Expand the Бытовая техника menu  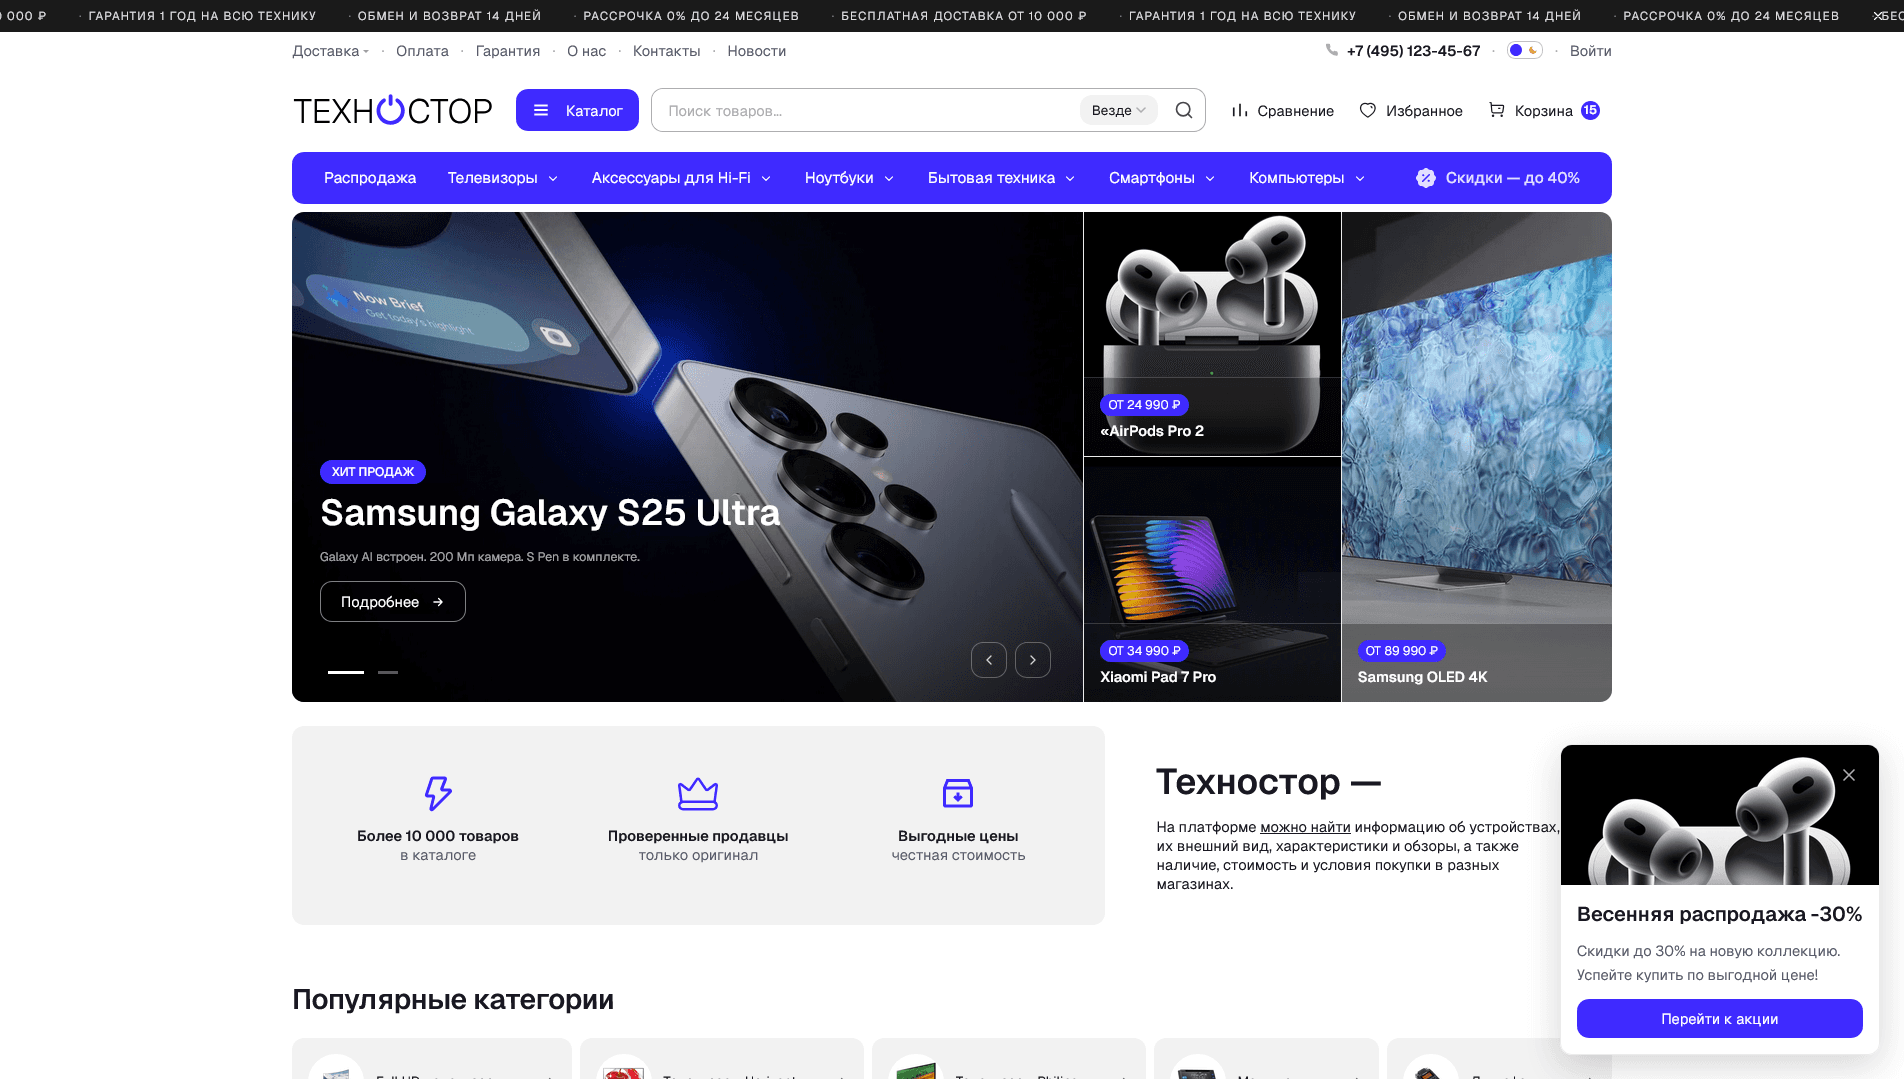pos(1002,178)
